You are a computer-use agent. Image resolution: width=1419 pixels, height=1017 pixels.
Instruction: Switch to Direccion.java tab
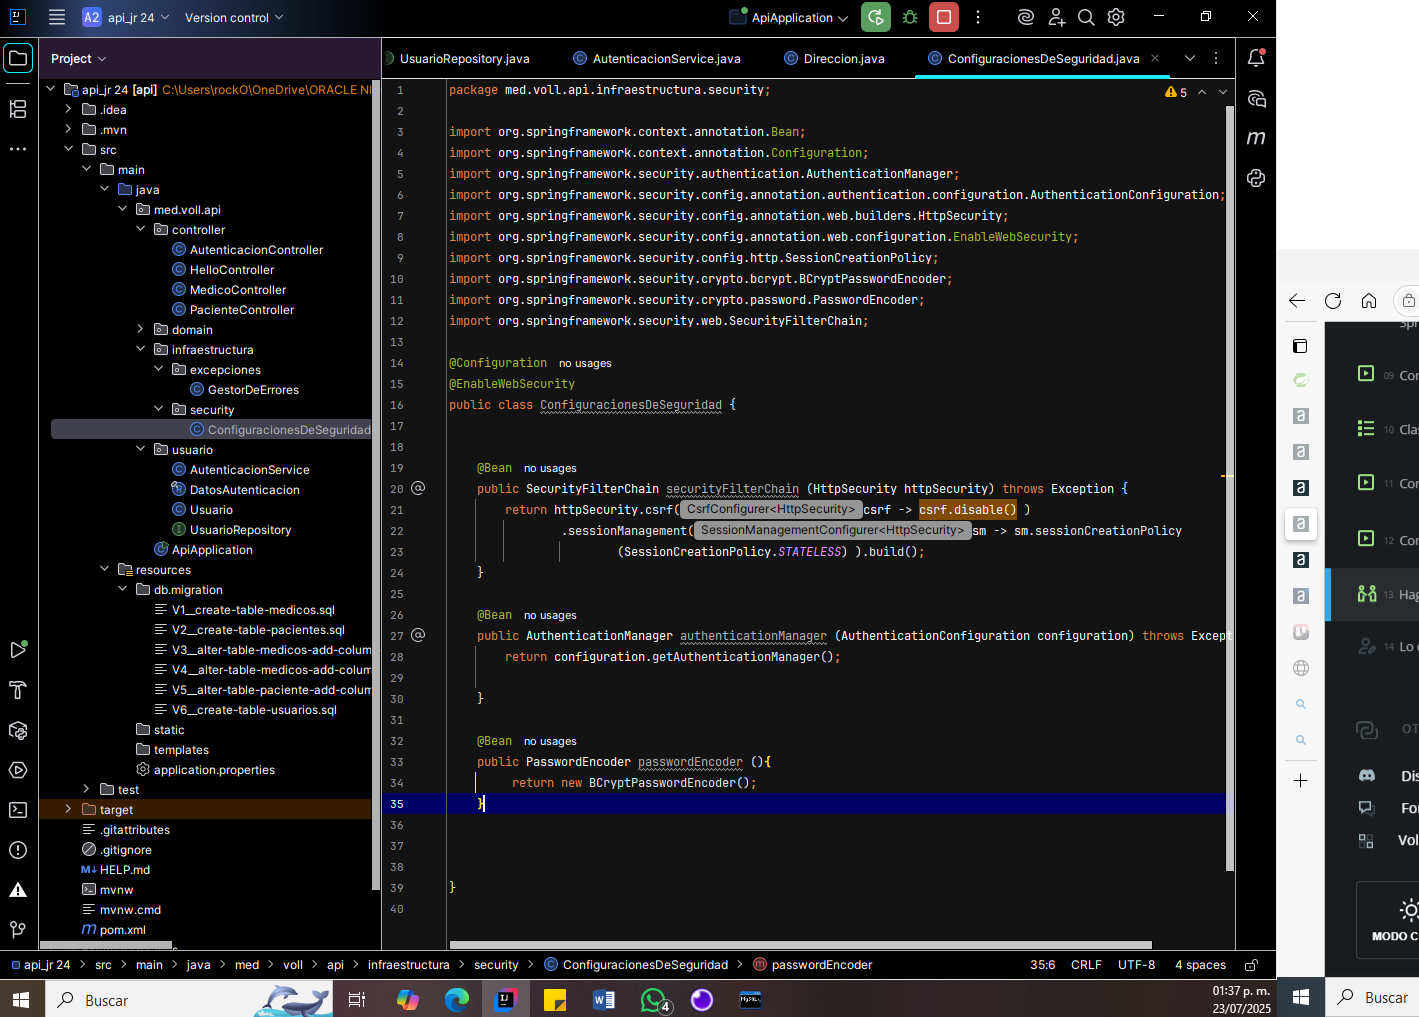point(832,59)
